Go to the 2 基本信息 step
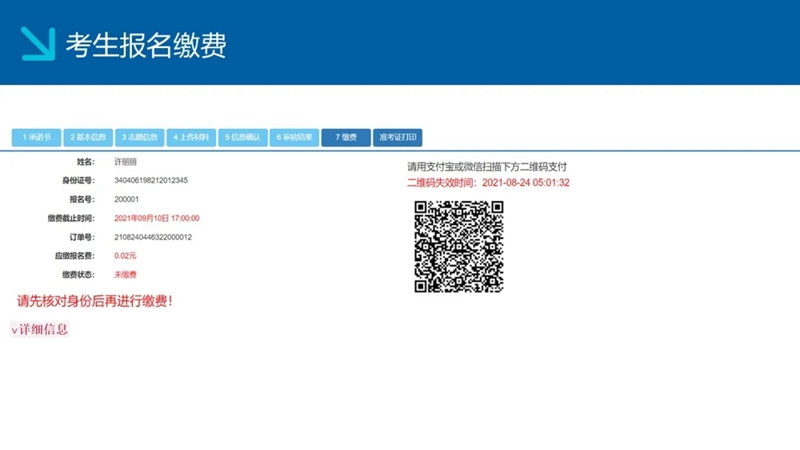This screenshot has height=450, width=800. tap(88, 137)
